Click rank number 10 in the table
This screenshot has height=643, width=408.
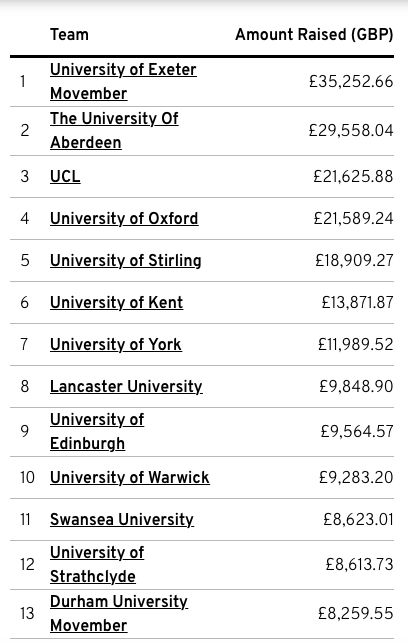(27, 477)
